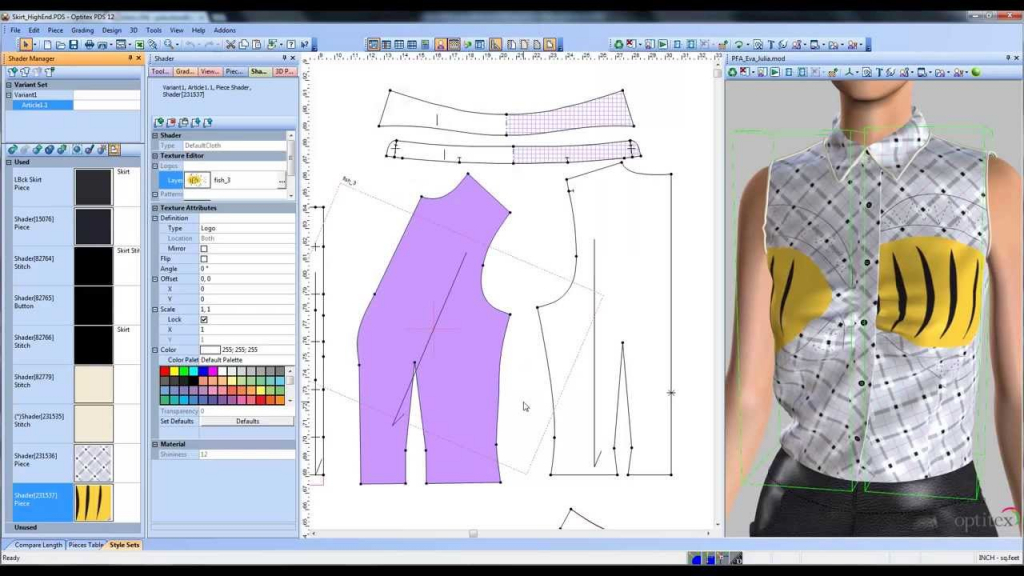Collapse the Definition group
This screenshot has height=576, width=1024.
pyautogui.click(x=155, y=218)
